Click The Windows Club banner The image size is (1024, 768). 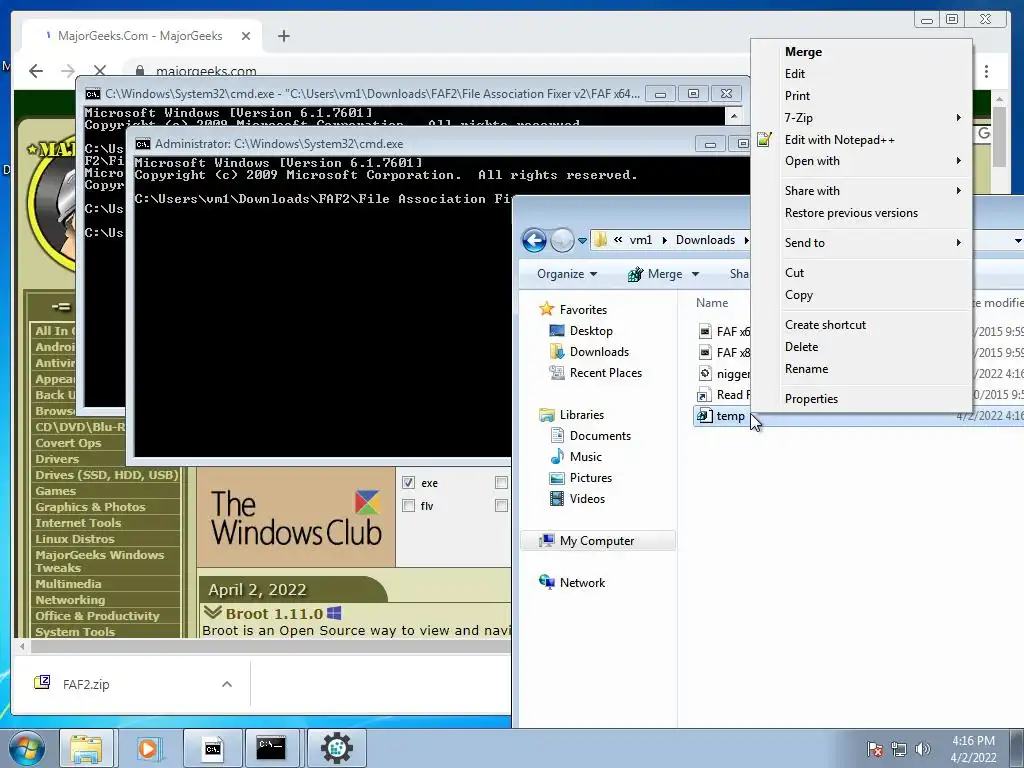(x=296, y=517)
